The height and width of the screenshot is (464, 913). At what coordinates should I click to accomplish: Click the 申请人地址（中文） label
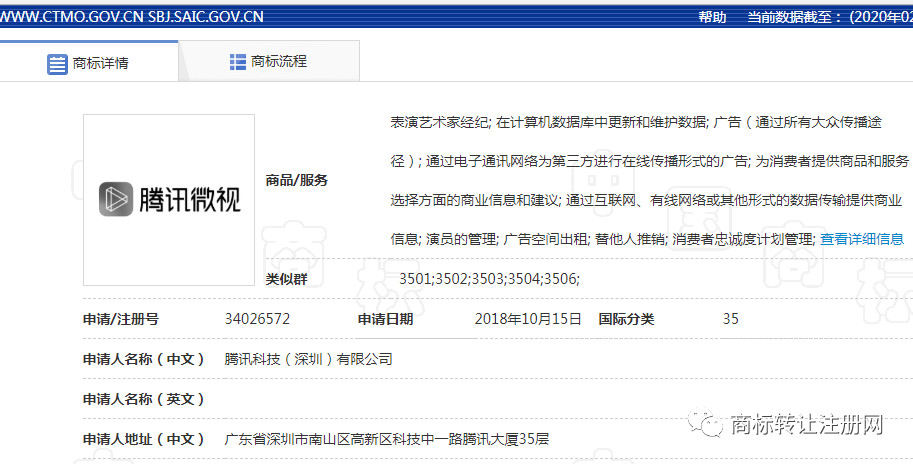(x=144, y=439)
